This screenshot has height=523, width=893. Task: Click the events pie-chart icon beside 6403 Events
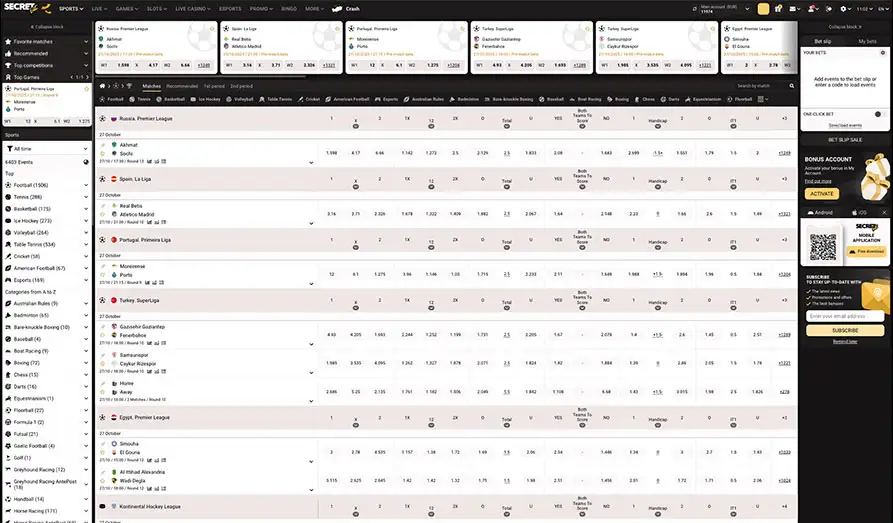[86, 162]
